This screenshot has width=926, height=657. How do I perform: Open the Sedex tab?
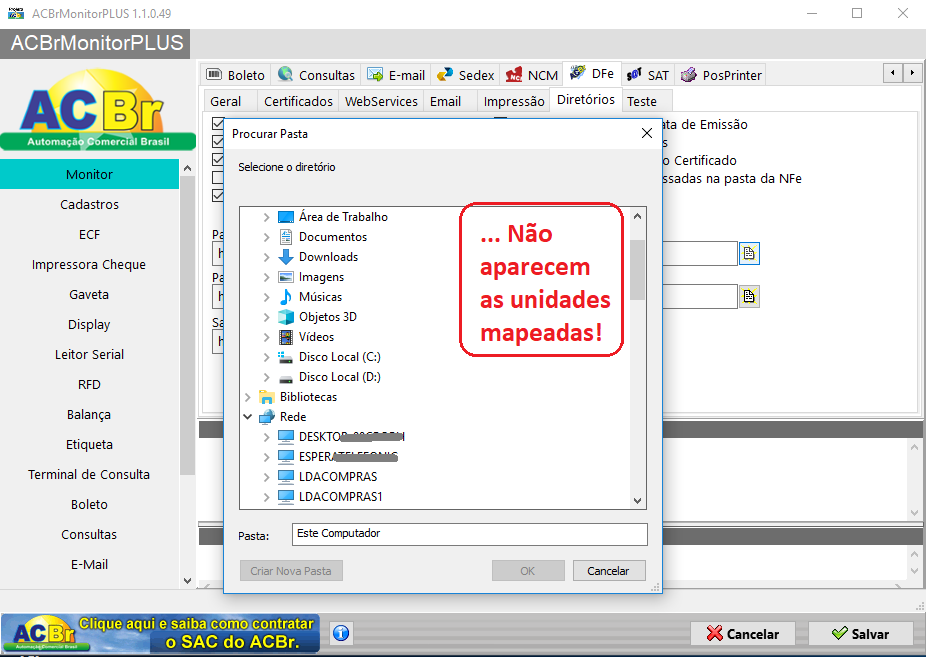click(465, 75)
